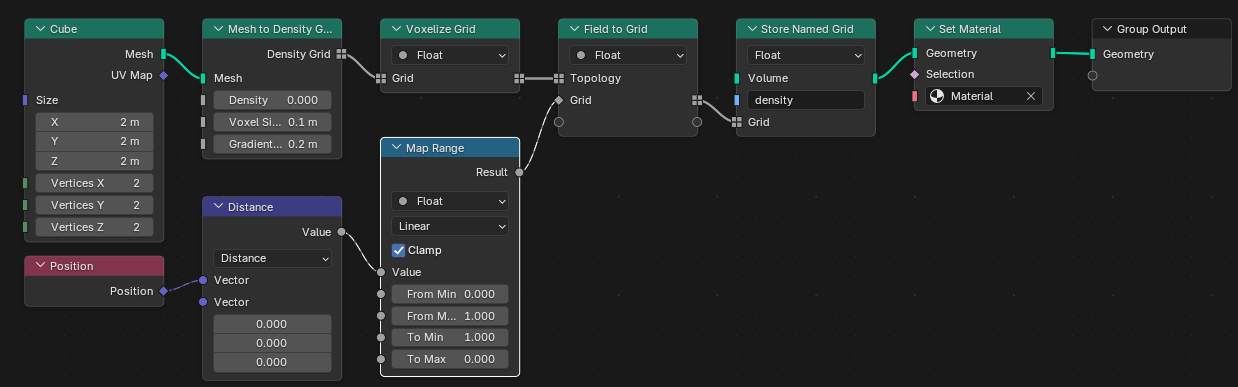Collapse the Set Material node
The image size is (1238, 387).
[x=931, y=29]
